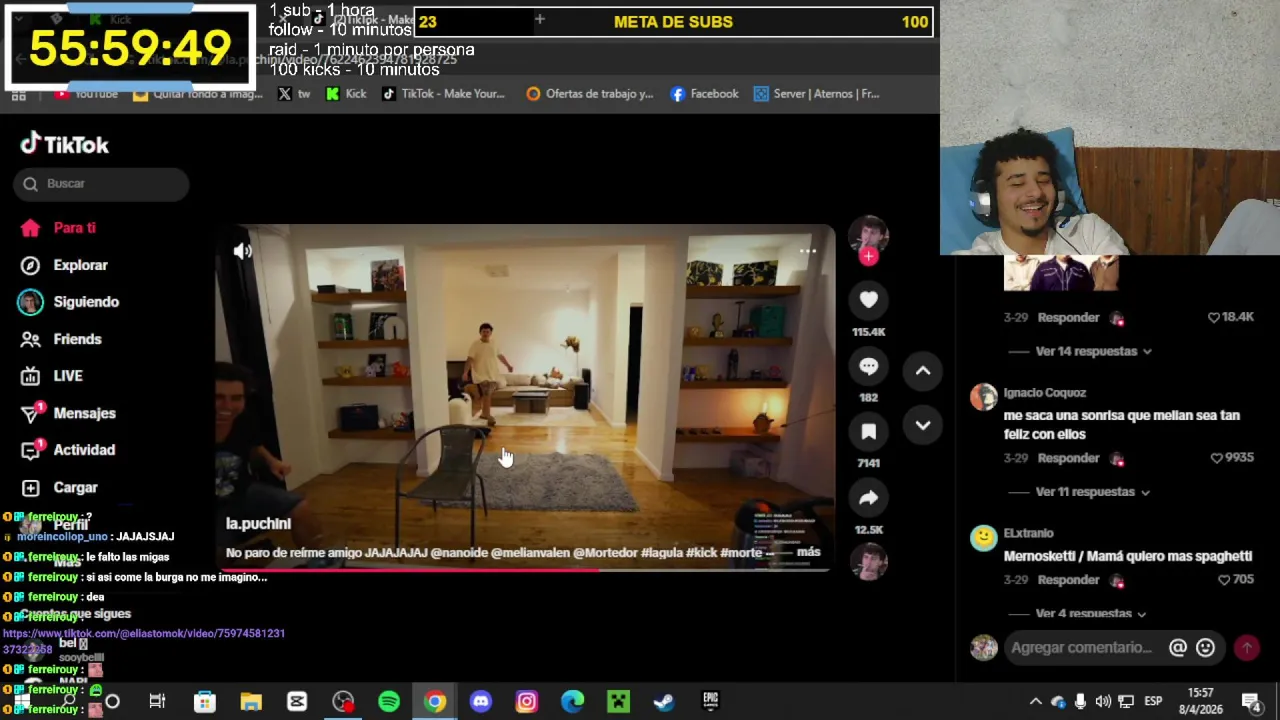Open File Explorer from the taskbar
The width and height of the screenshot is (1280, 720).
[x=250, y=702]
